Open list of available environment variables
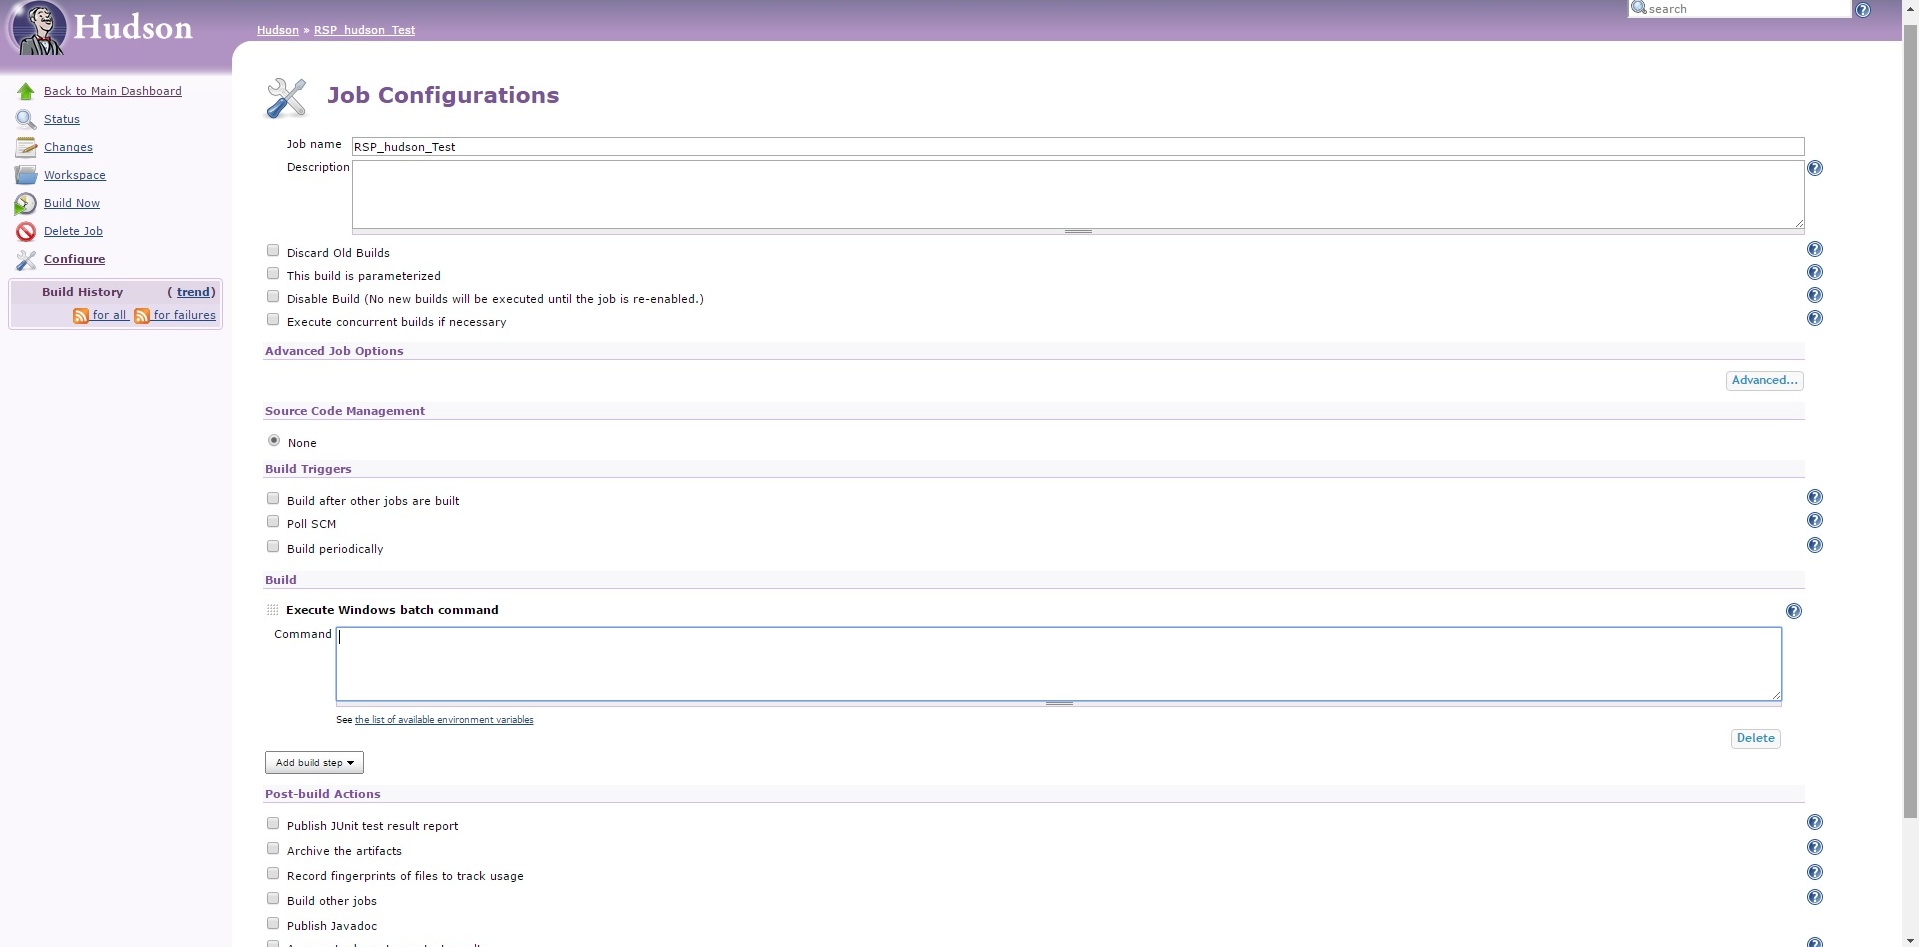 click(444, 720)
